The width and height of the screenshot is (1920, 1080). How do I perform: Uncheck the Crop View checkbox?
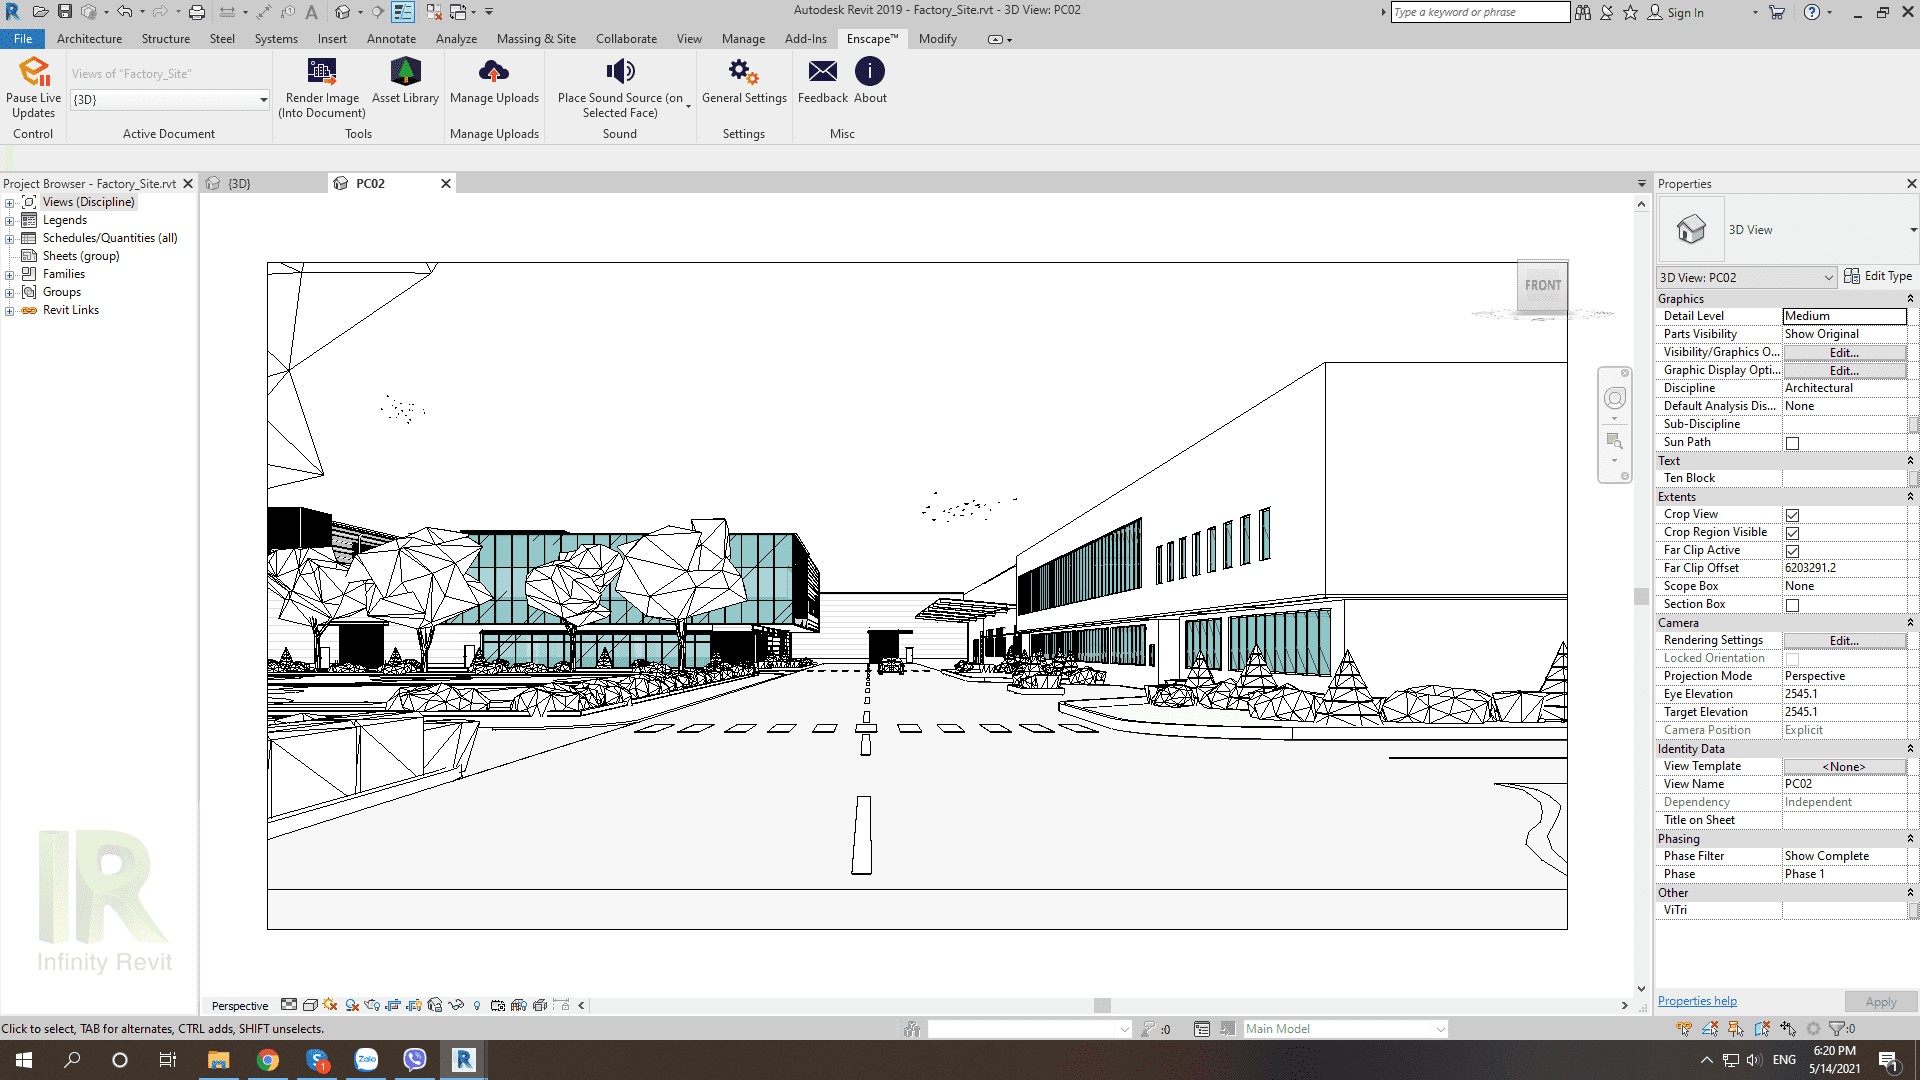tap(1792, 515)
